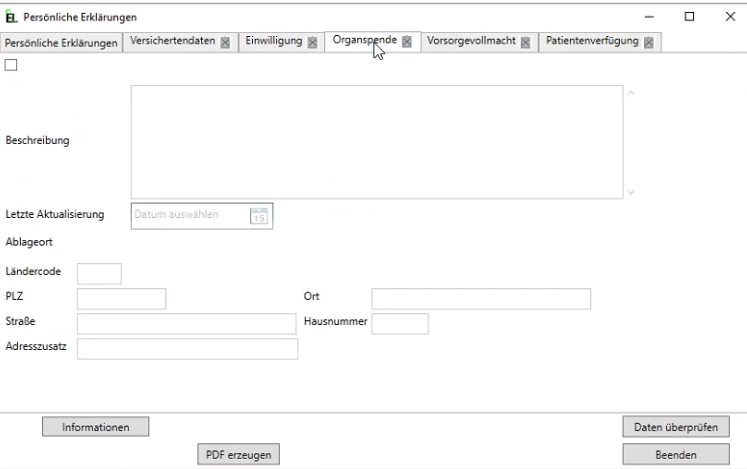Image resolution: width=747 pixels, height=469 pixels.
Task: Click the PDF erzeugen button
Action: click(x=238, y=454)
